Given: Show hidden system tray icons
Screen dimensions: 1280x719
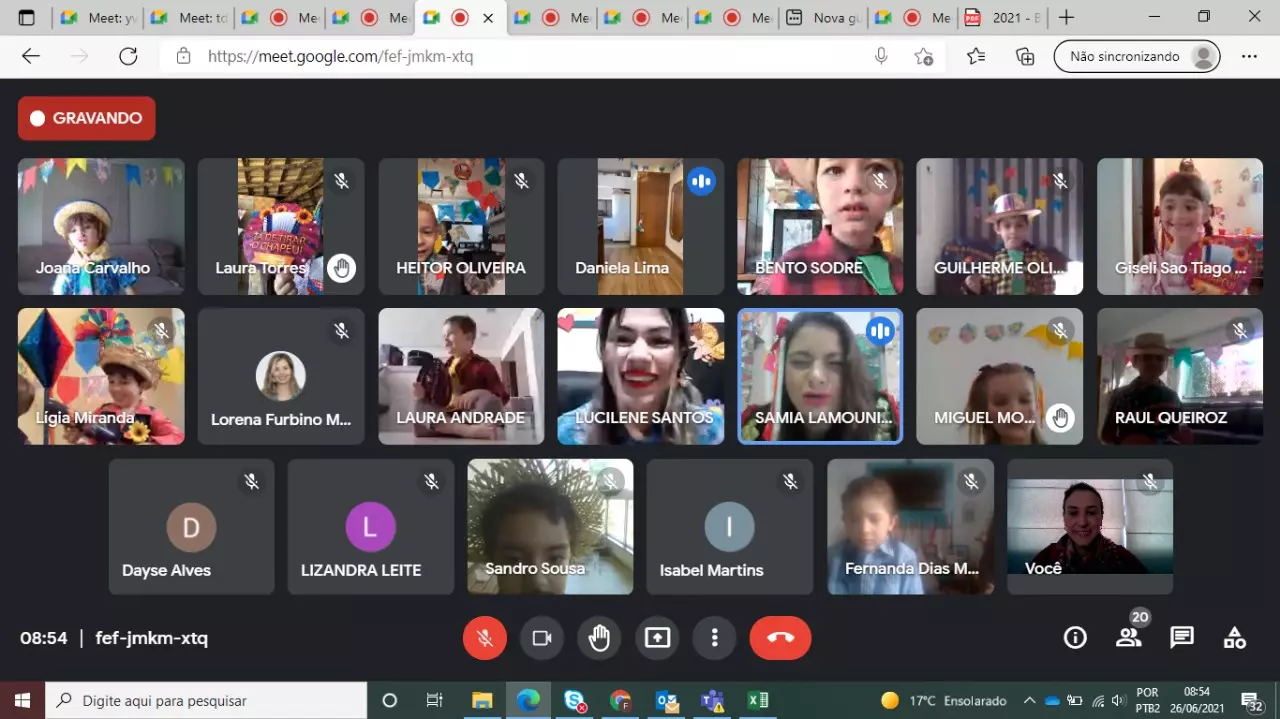Looking at the screenshot, I should 1029,701.
